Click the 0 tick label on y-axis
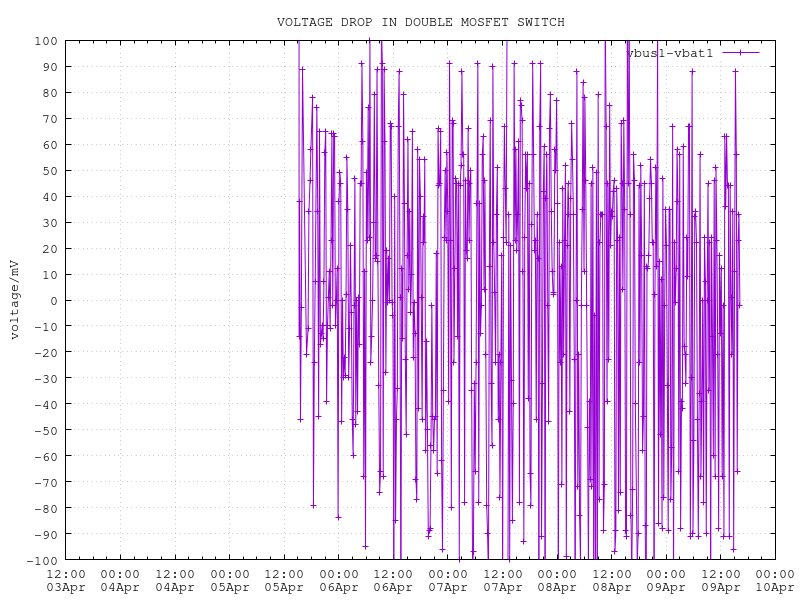This screenshot has height=600, width=800. [52, 300]
